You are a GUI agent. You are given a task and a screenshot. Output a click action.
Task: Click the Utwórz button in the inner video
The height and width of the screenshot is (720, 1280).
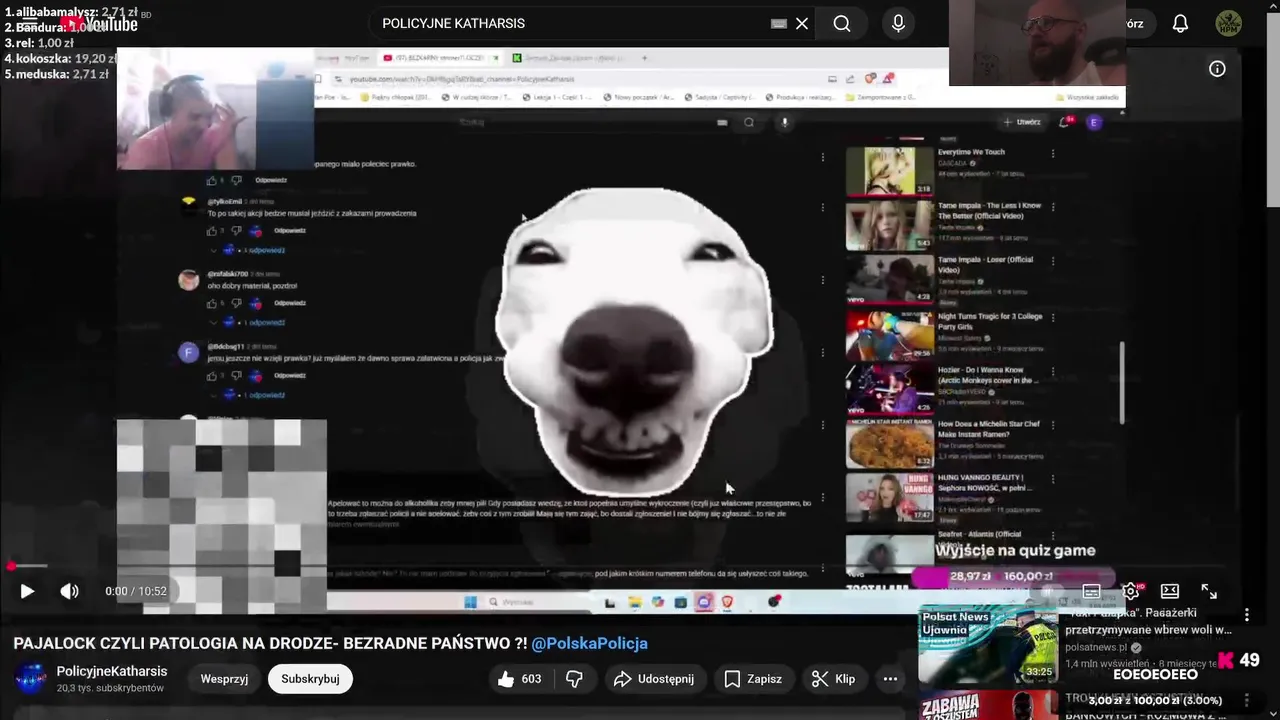point(1022,122)
